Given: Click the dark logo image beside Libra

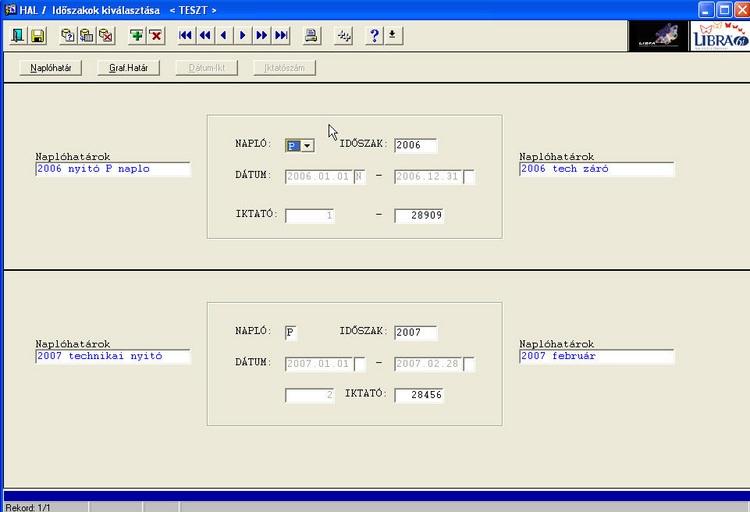Looking at the screenshot, I should click(658, 36).
